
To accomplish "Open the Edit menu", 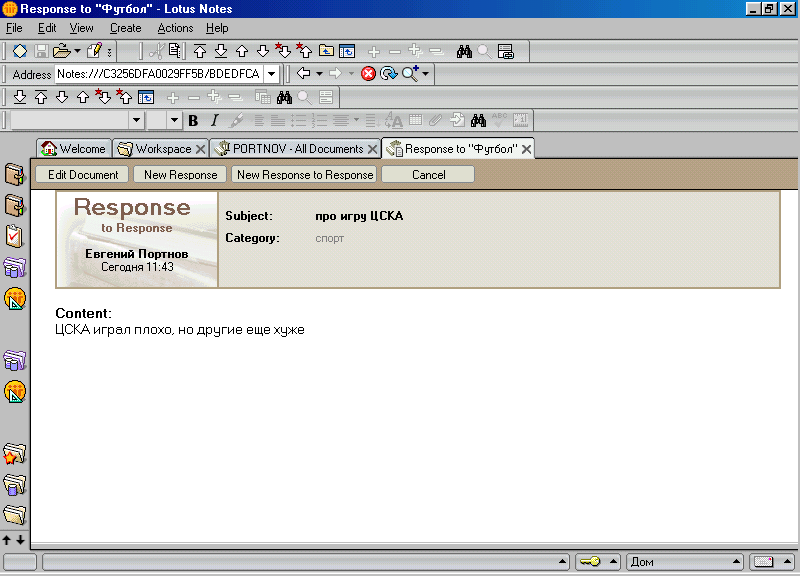I will (x=47, y=28).
